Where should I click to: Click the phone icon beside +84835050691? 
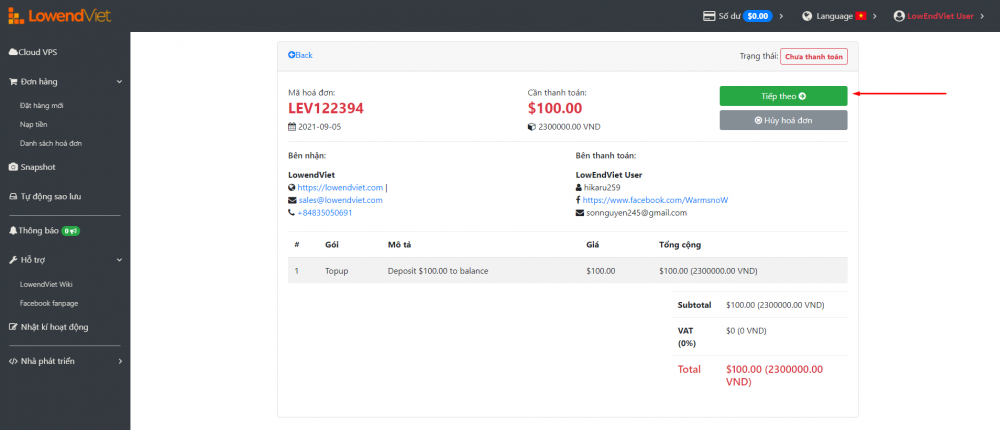pyautogui.click(x=292, y=212)
